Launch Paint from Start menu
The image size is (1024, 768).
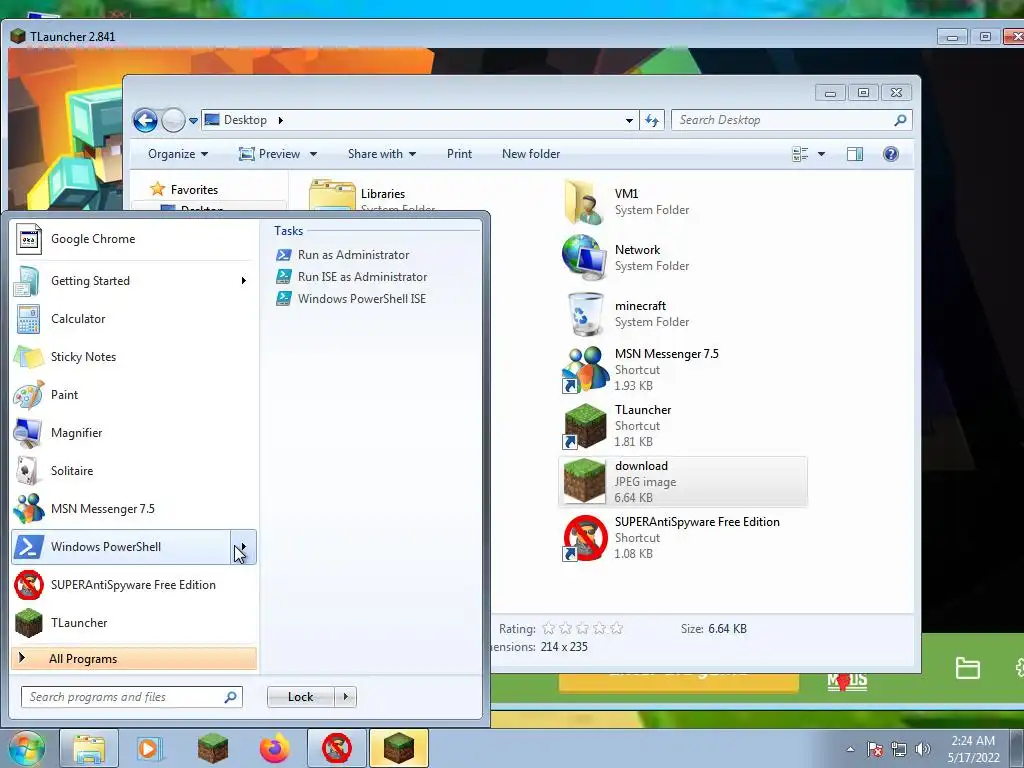click(134, 394)
